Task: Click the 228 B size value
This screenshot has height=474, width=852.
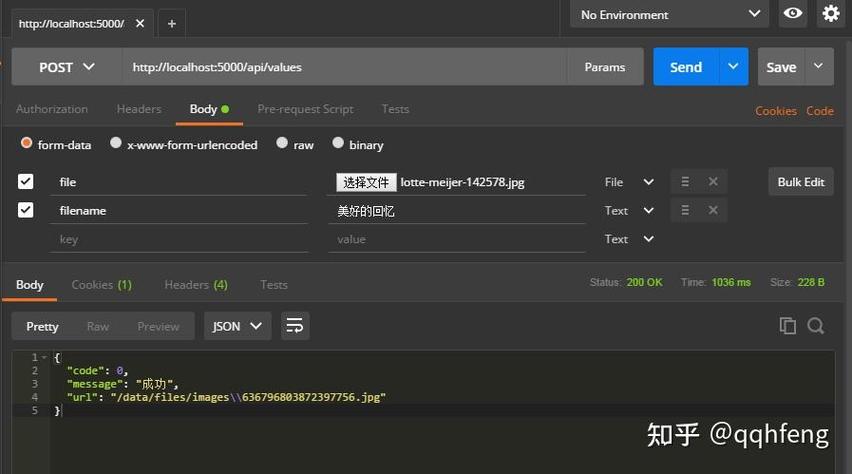Action: pyautogui.click(x=811, y=282)
